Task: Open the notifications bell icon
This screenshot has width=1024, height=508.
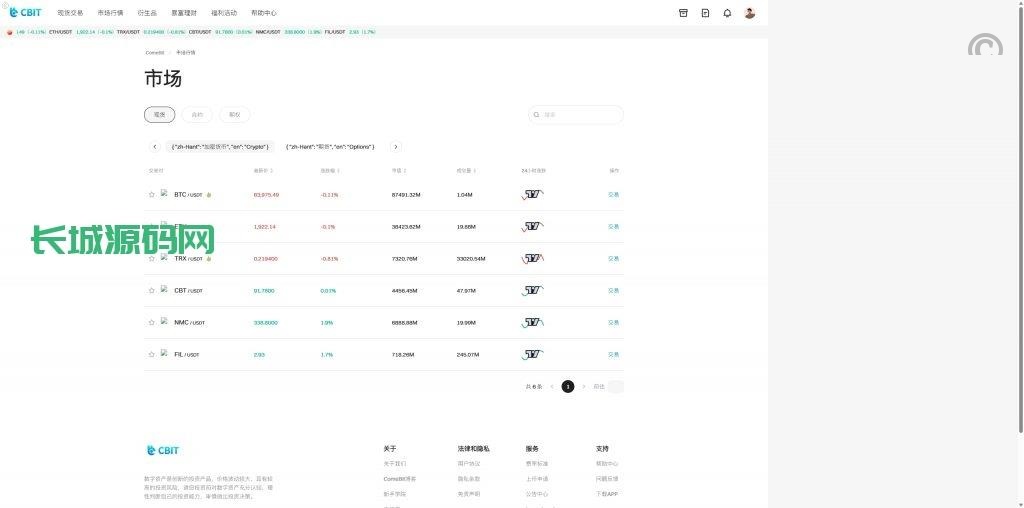Action: tap(727, 13)
